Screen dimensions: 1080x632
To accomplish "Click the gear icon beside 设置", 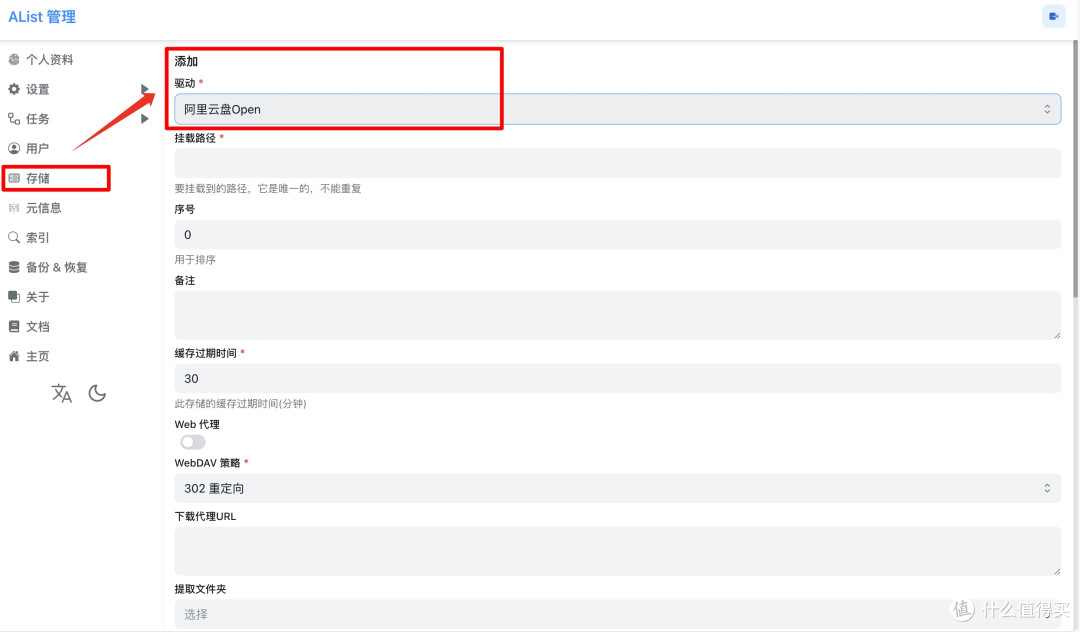I will coord(14,89).
